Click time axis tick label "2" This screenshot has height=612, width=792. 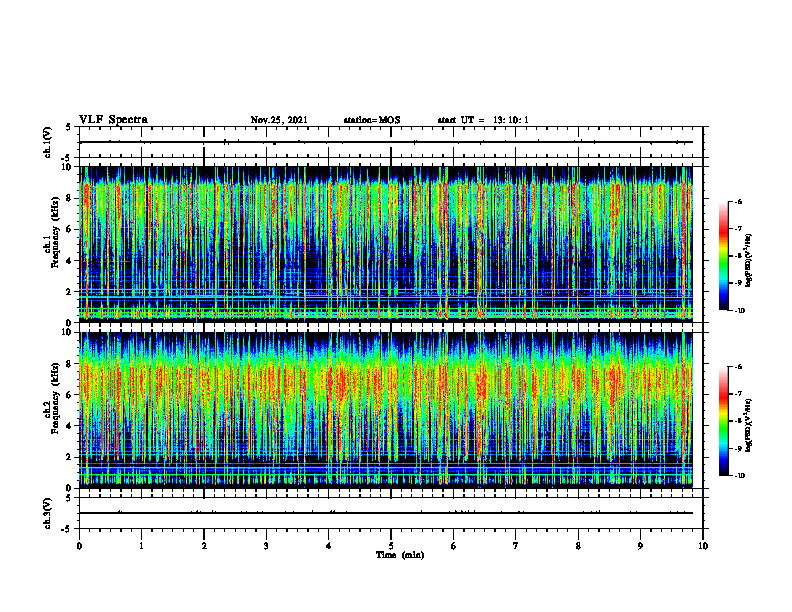(204, 546)
